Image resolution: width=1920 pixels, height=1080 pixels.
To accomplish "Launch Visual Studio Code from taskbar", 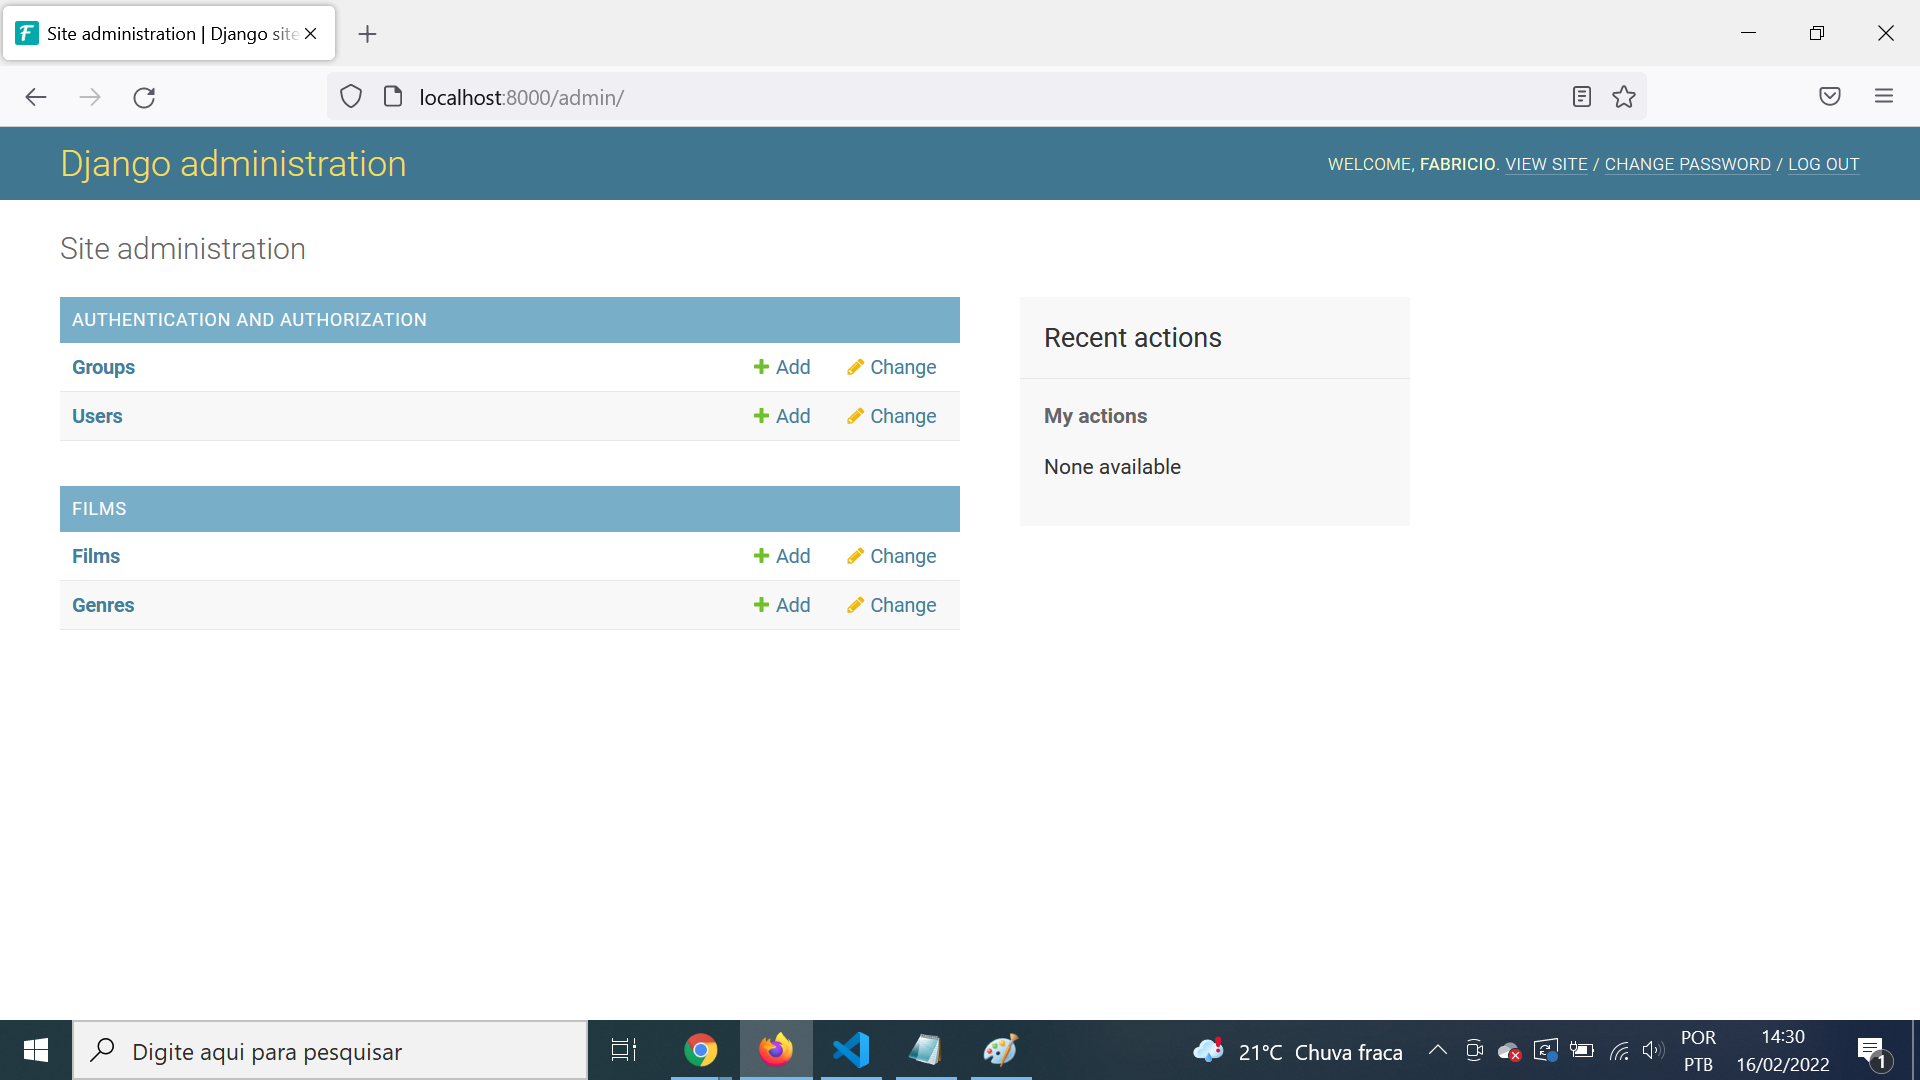I will 851,1050.
